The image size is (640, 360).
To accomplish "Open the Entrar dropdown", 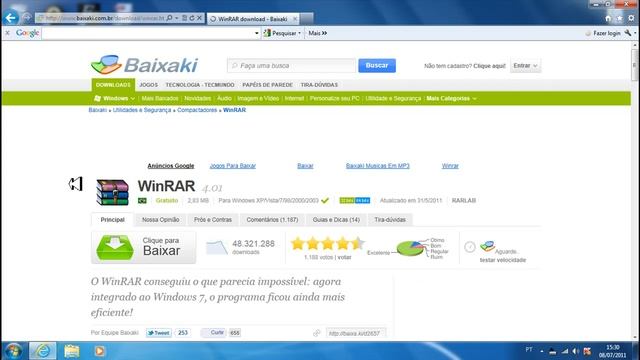I will (x=525, y=66).
